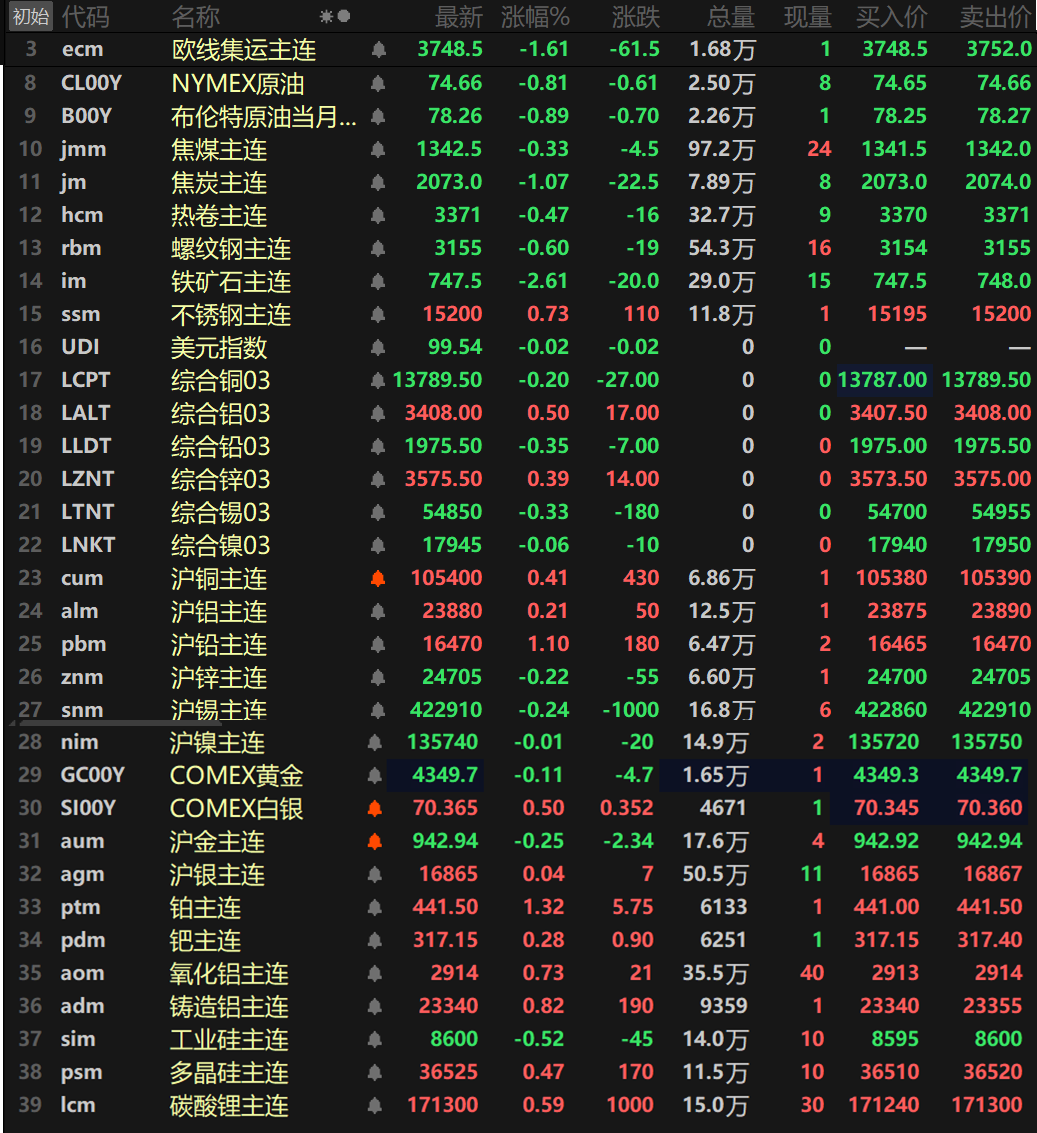Select the 美元指数 row name

[x=219, y=348]
